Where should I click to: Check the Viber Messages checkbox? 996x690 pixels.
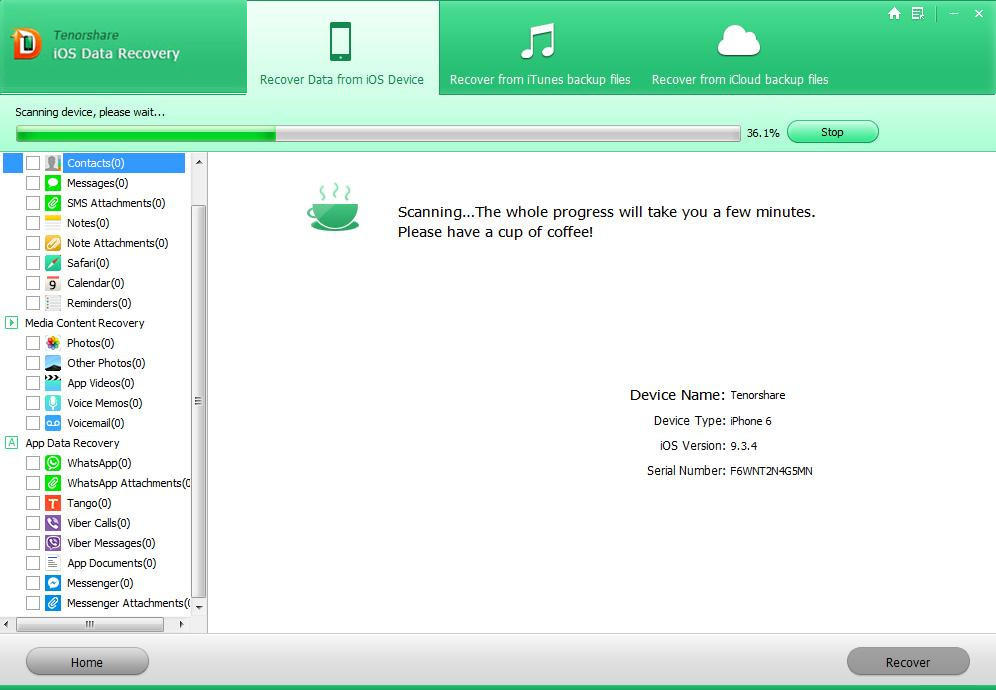33,543
